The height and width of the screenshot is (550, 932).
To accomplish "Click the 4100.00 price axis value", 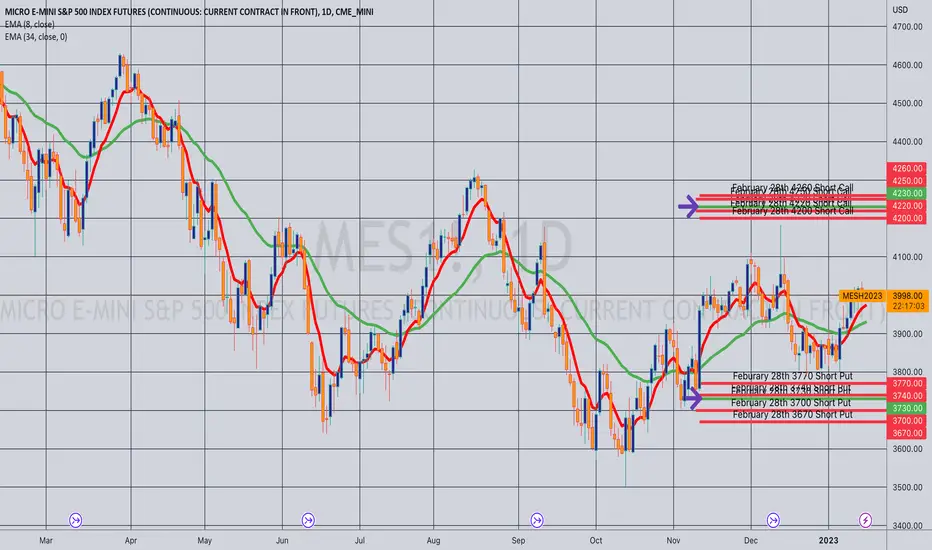I will click(907, 257).
